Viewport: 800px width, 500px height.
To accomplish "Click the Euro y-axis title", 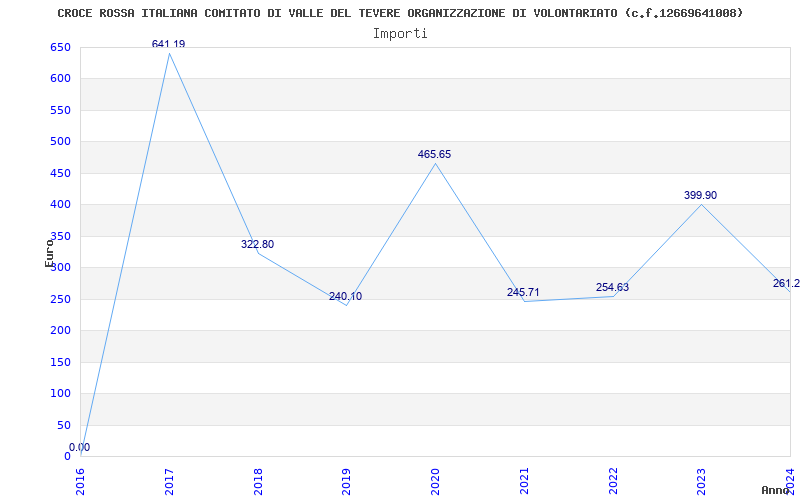I will 49,253.
